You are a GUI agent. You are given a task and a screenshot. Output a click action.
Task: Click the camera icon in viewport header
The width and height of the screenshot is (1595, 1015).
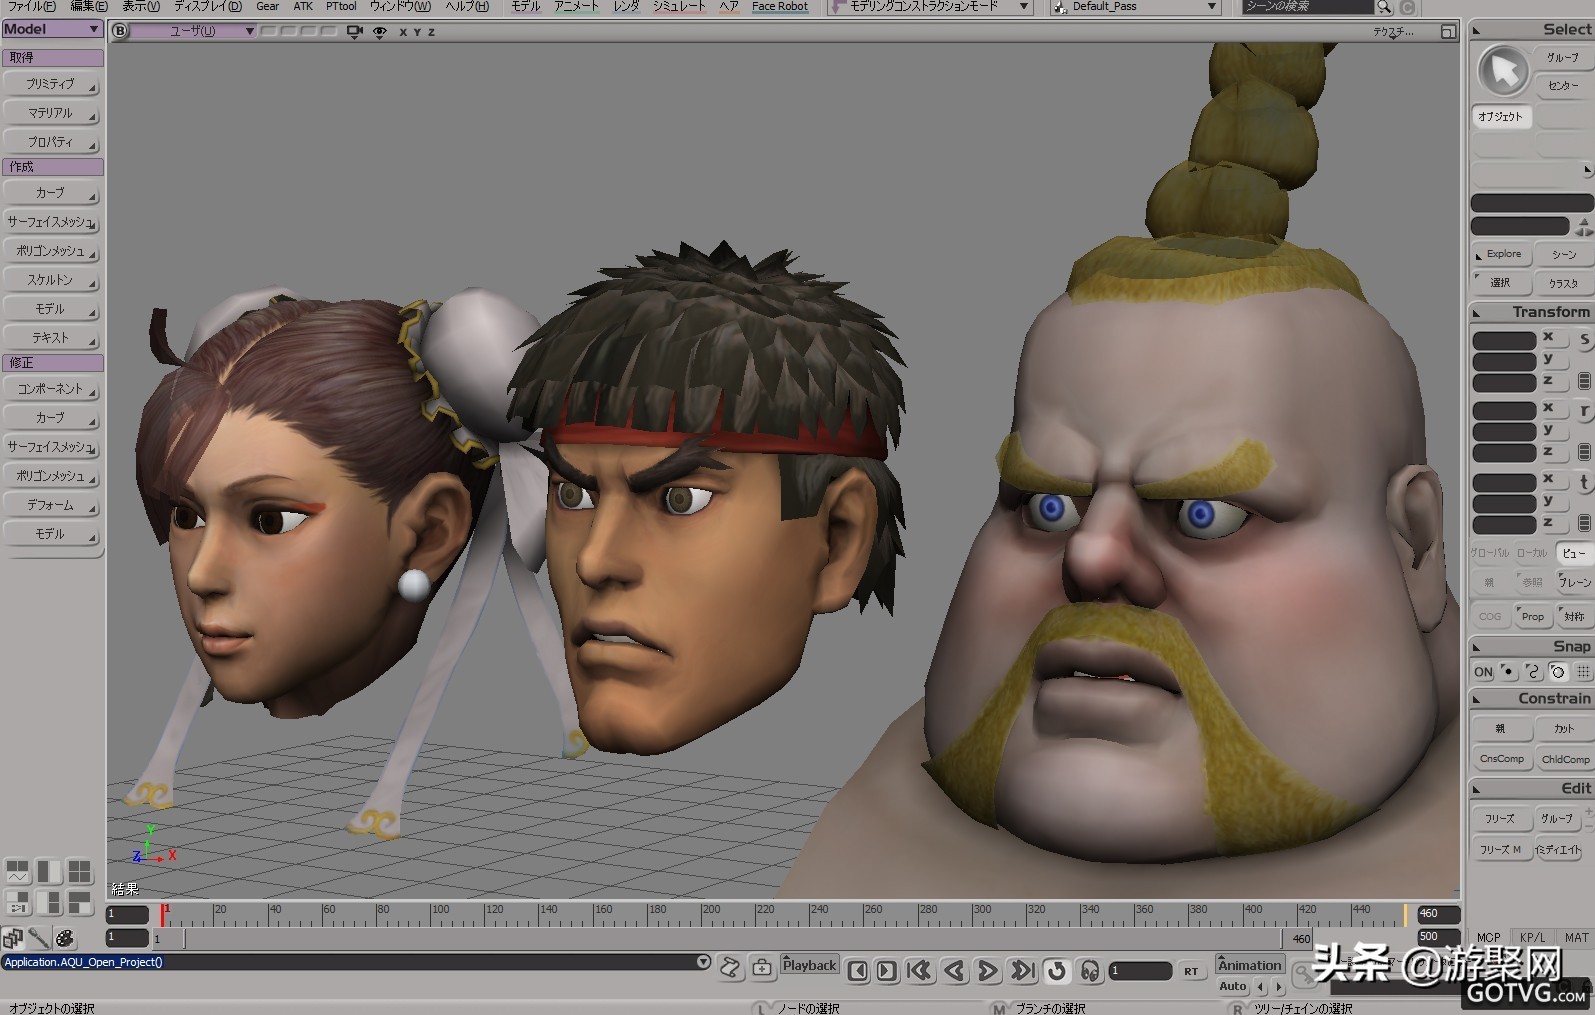coord(354,32)
